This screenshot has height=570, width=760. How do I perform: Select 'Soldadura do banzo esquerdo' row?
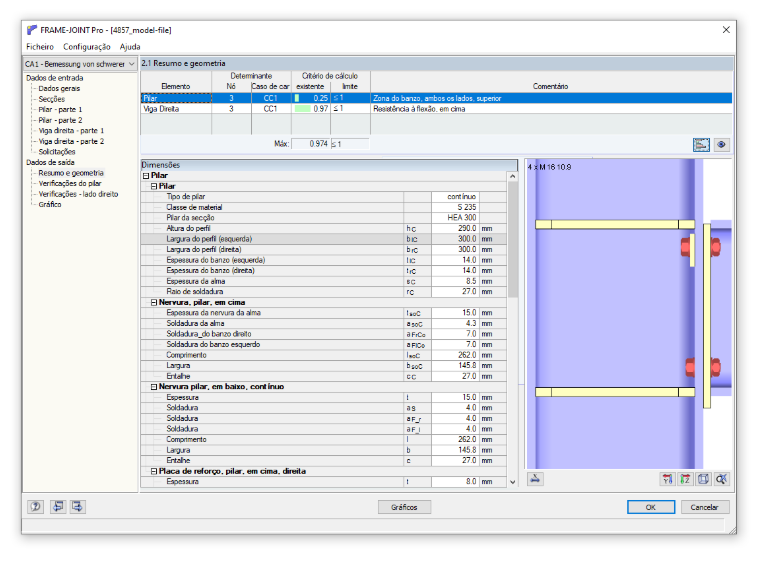[324, 345]
